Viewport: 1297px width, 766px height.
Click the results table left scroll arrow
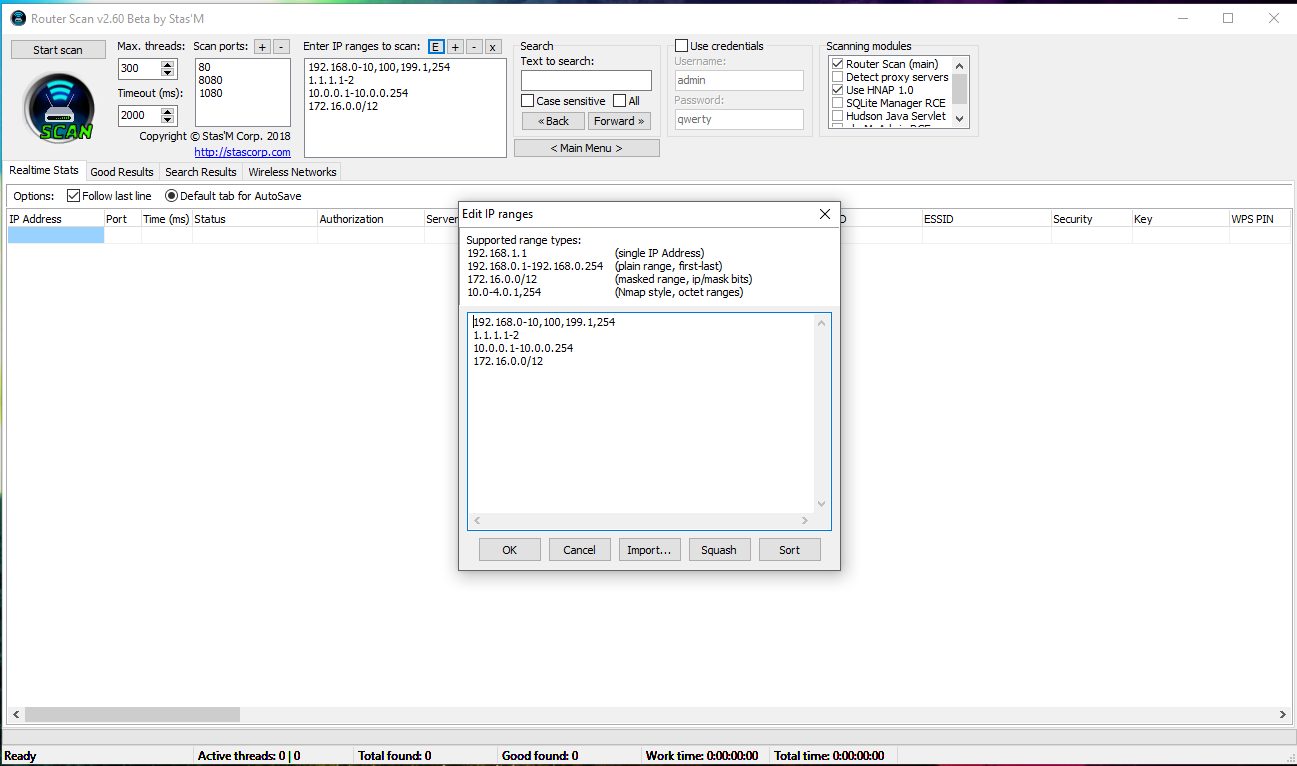[15, 715]
